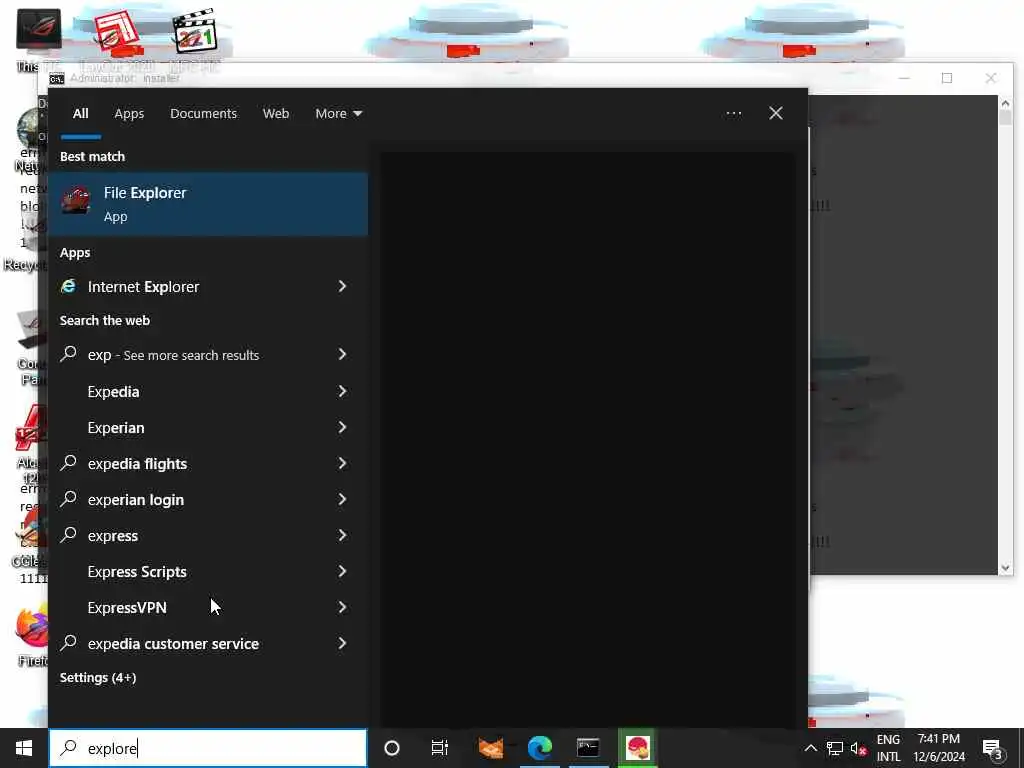Click the installer window title bar icon

click(x=57, y=78)
